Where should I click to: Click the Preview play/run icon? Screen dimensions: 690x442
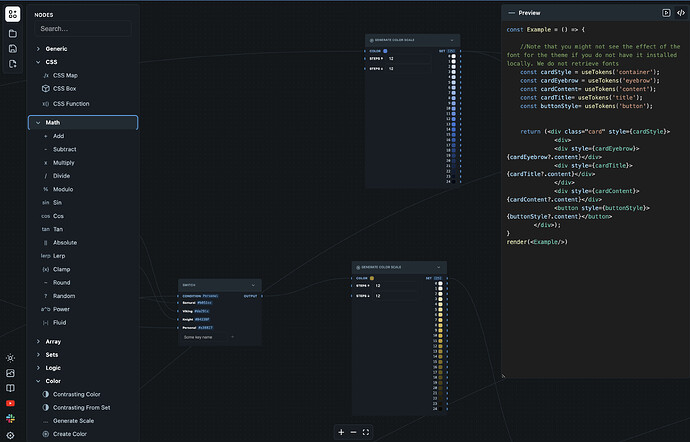666,13
